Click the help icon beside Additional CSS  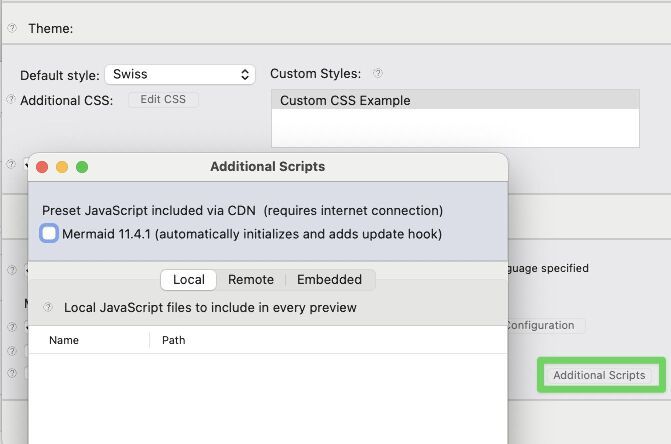click(11, 99)
